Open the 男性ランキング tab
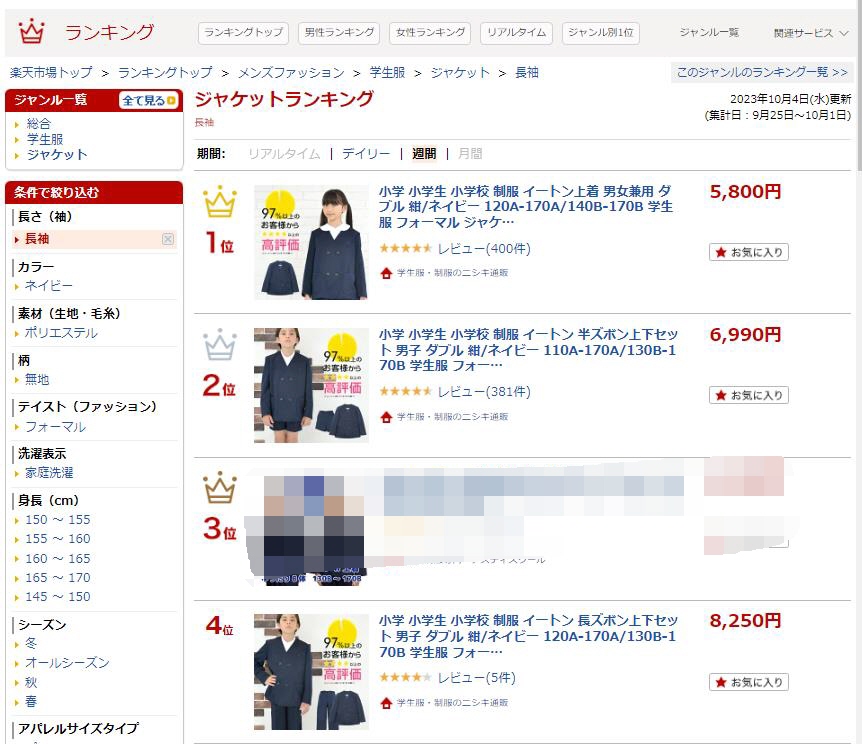 339,32
